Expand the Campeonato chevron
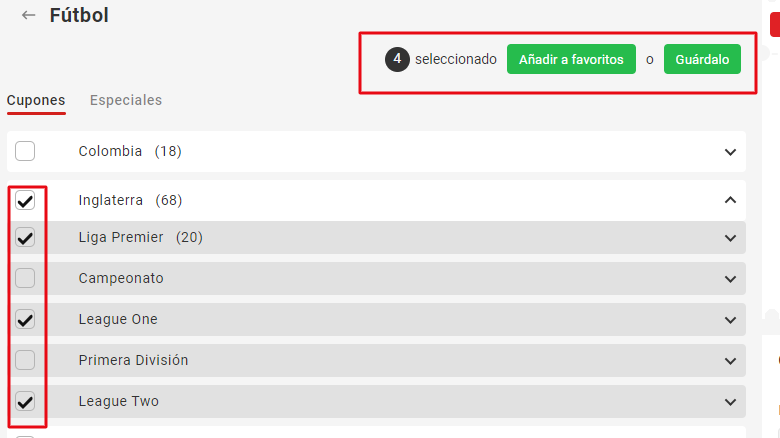 [730, 278]
